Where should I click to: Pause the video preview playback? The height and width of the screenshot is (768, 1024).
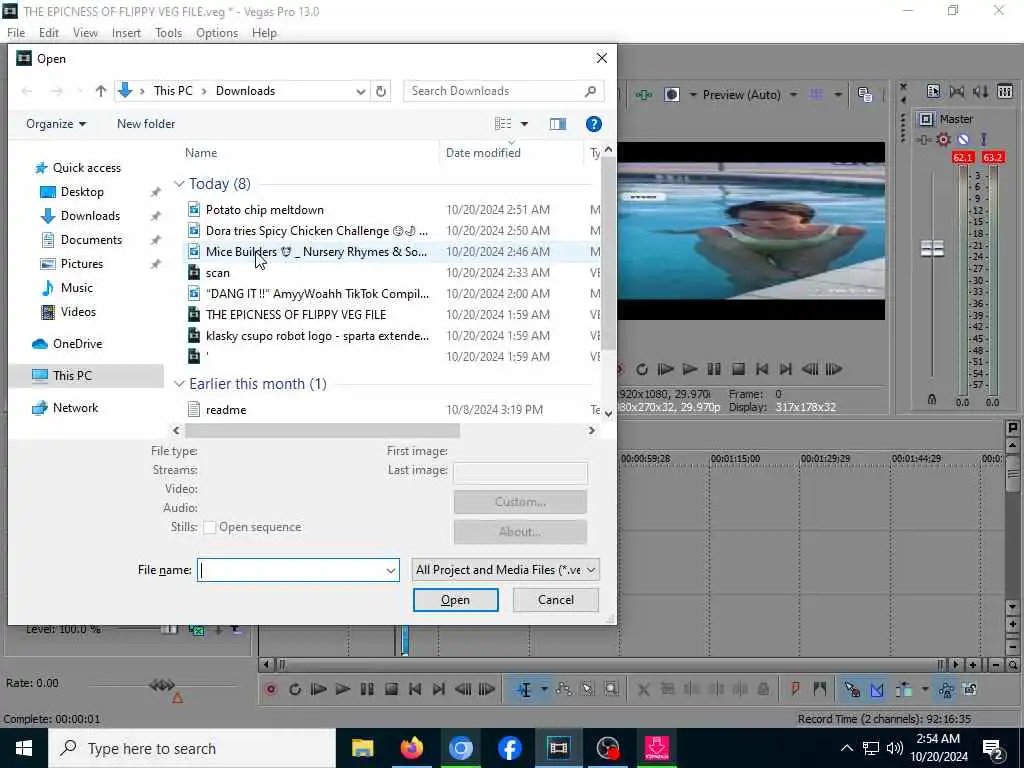pos(714,370)
